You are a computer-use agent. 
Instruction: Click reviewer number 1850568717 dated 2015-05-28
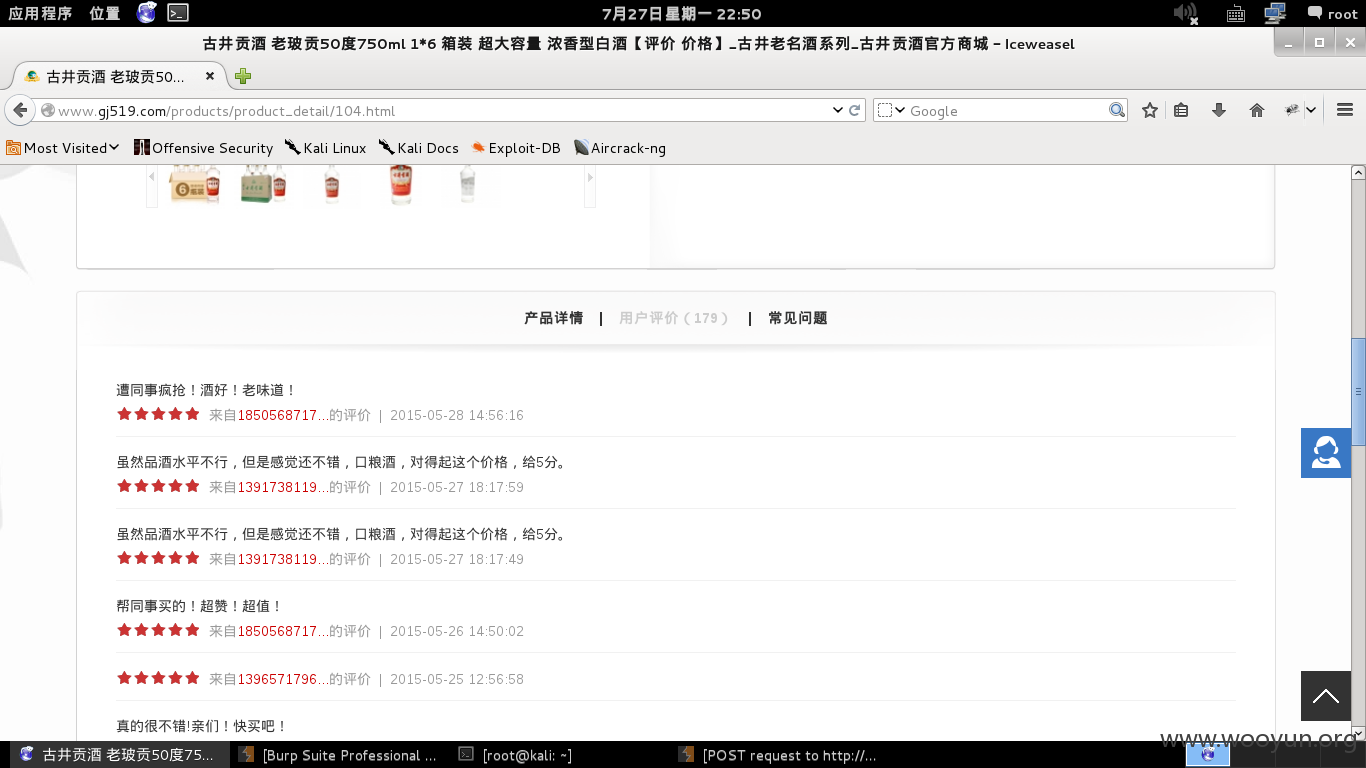click(x=283, y=415)
